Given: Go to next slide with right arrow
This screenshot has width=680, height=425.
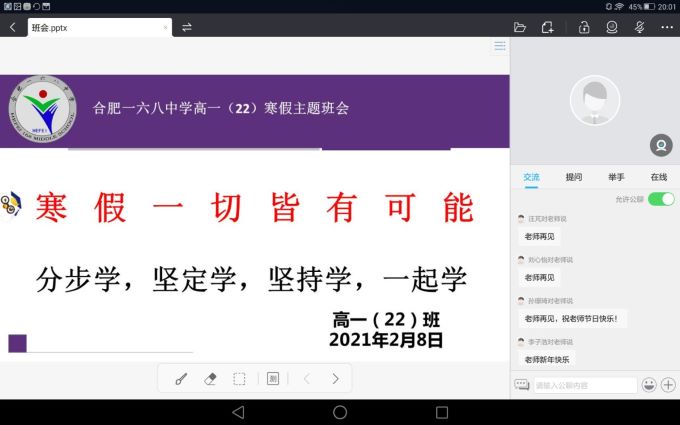Looking at the screenshot, I should point(335,379).
